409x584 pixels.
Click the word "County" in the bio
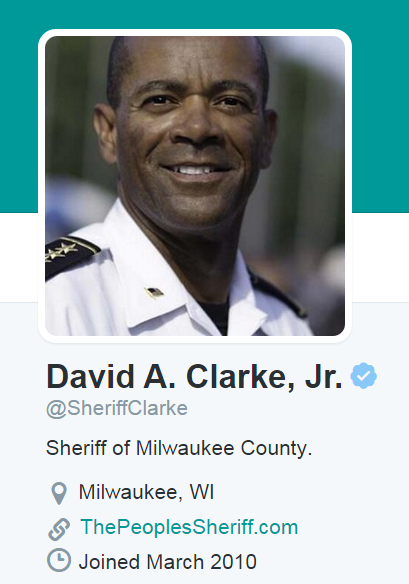276,448
